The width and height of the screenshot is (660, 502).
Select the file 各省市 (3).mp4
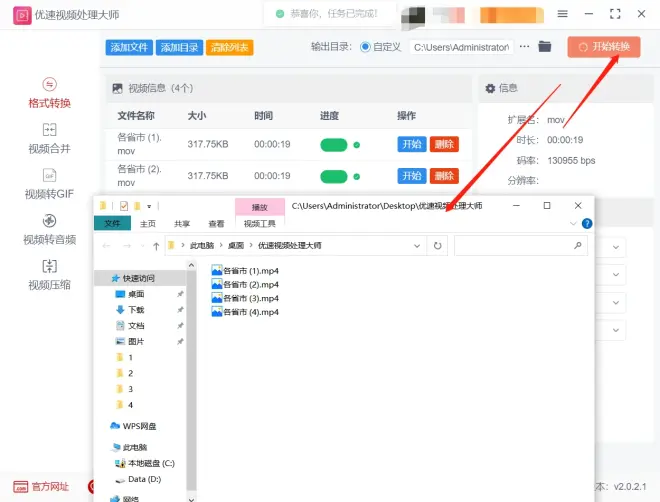point(245,298)
